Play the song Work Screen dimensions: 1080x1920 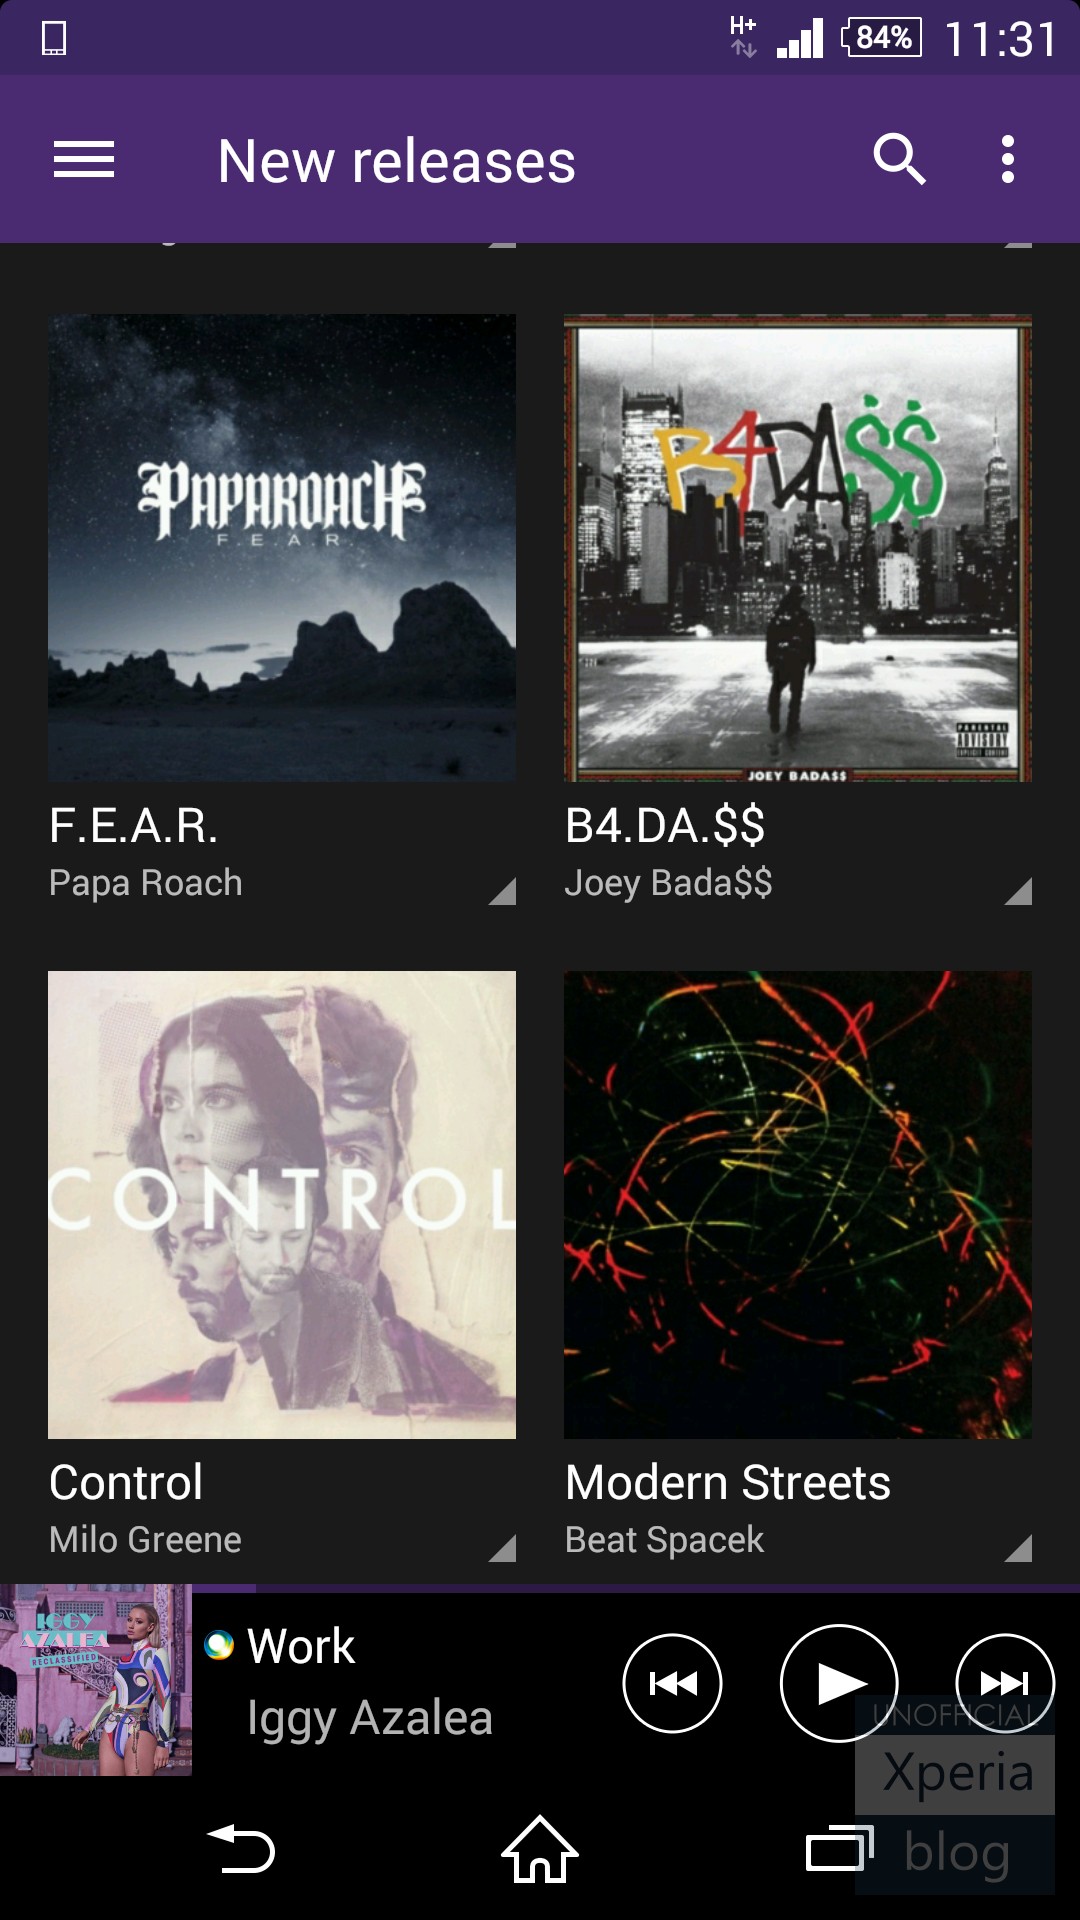click(838, 1683)
